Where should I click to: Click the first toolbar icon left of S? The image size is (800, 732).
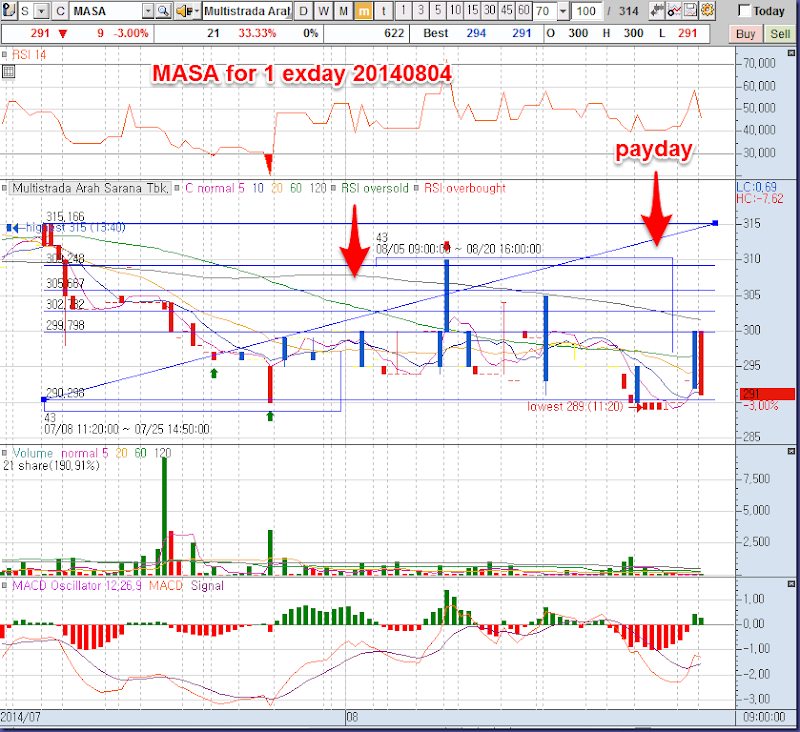click(x=10, y=11)
